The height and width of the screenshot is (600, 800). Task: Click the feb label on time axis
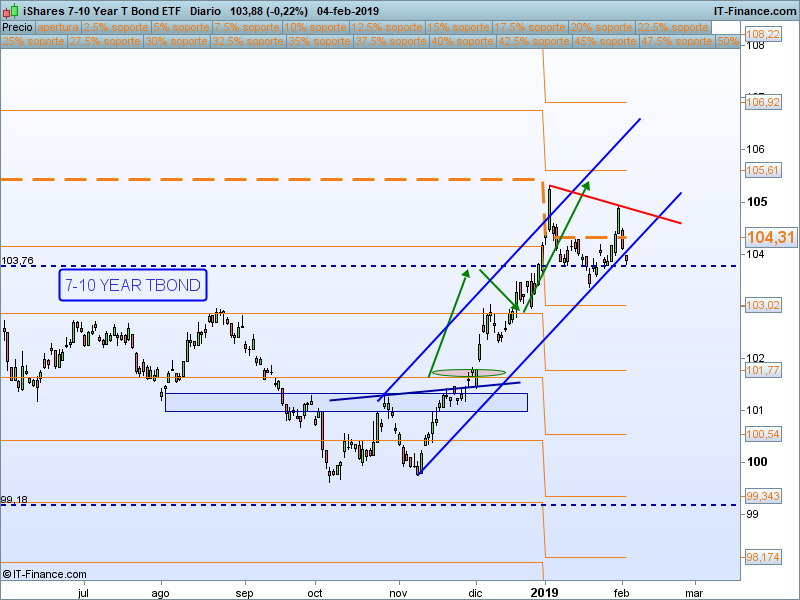621,593
